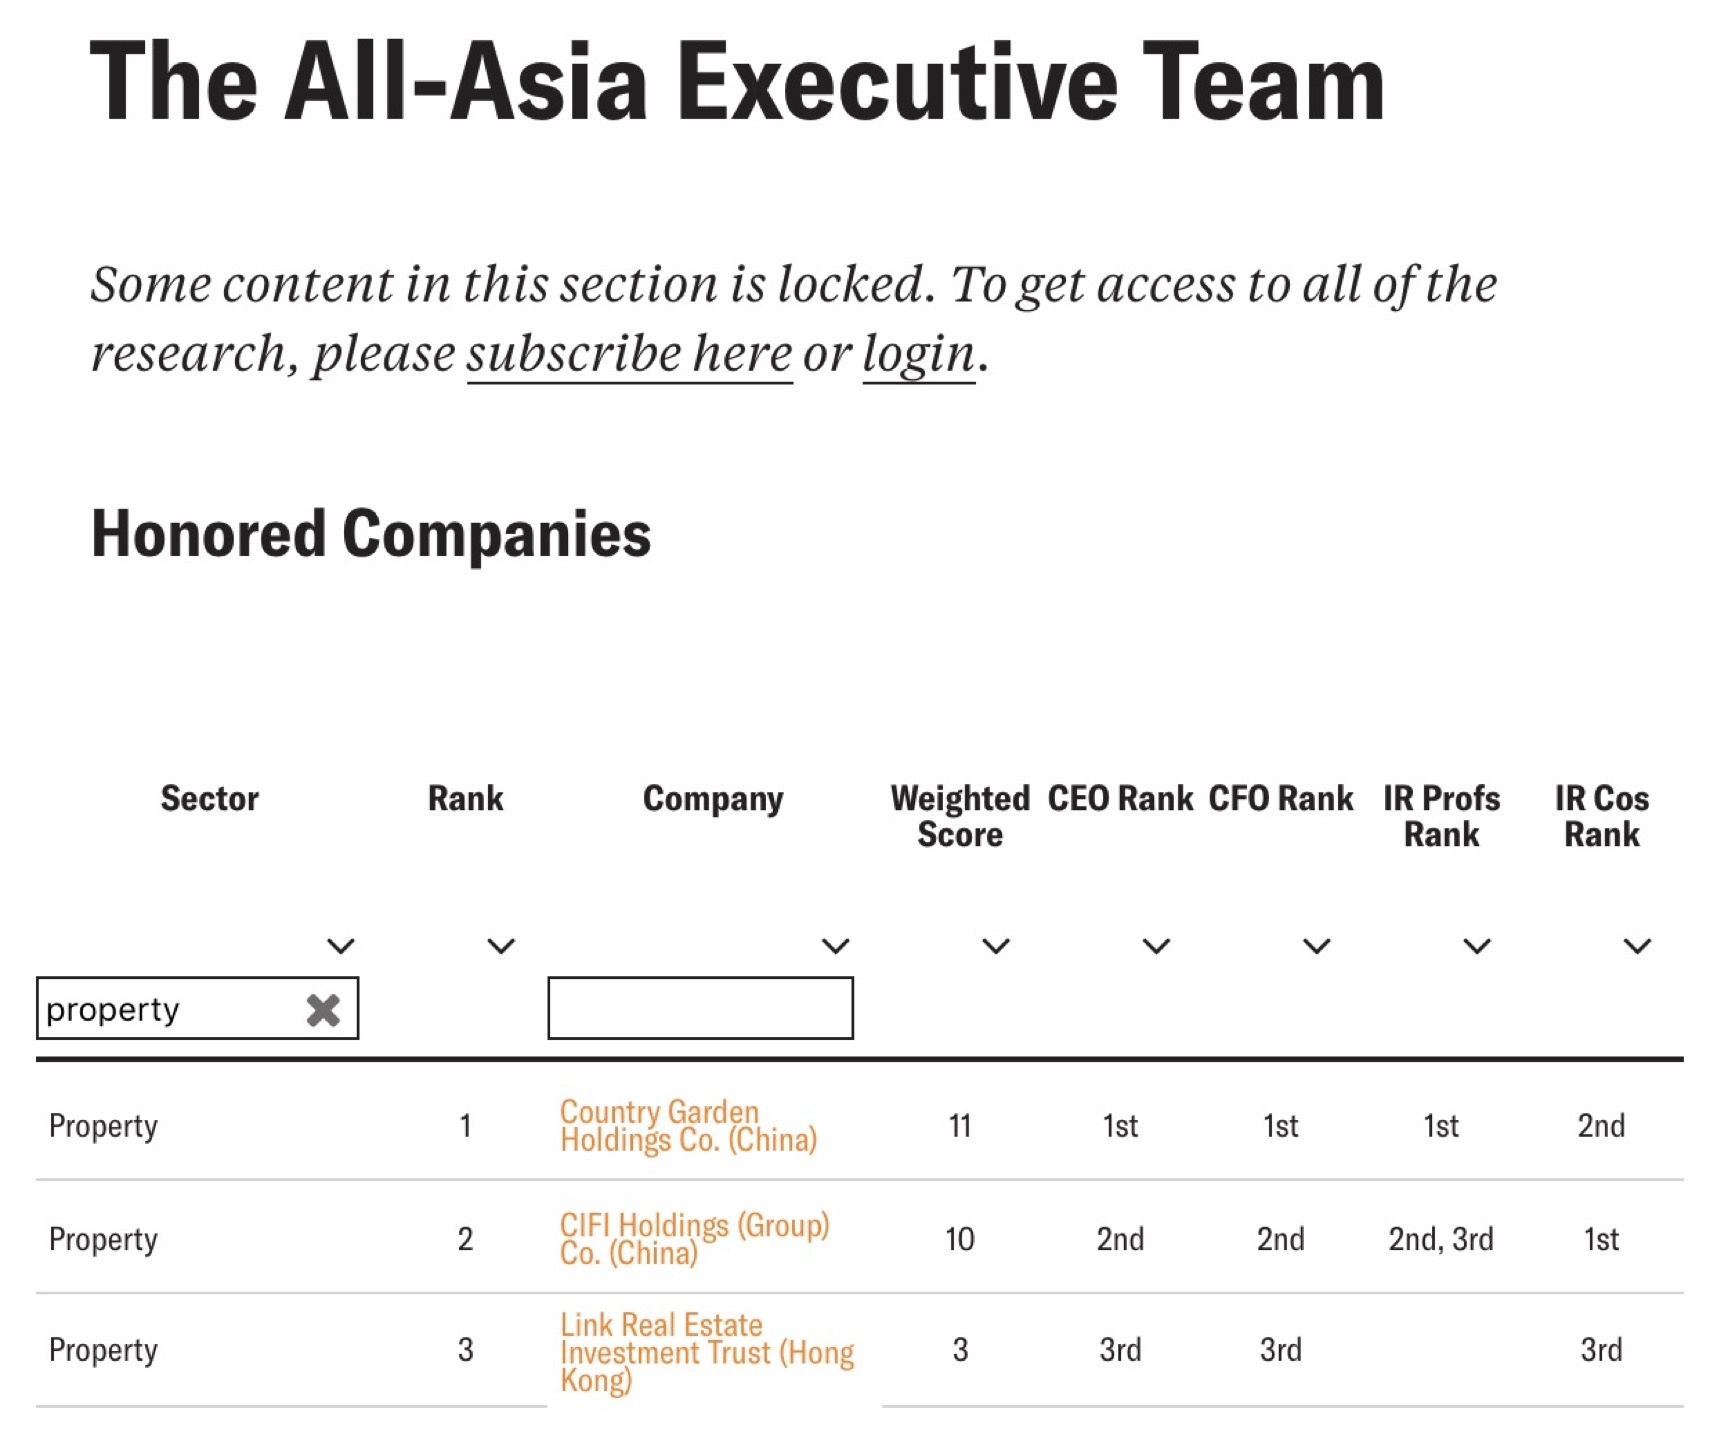
Task: Open Company column sort chevron
Action: (x=836, y=946)
